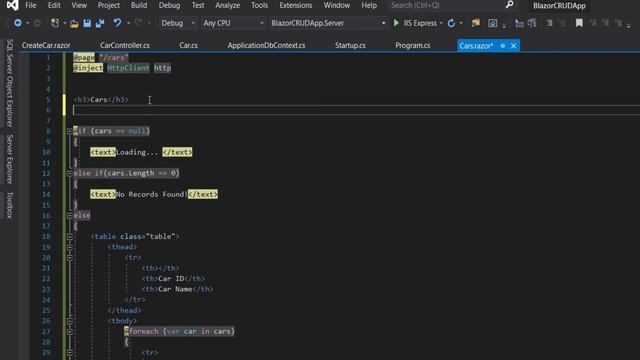Open the View menu
The height and width of the screenshot is (360, 640).
click(79, 5)
